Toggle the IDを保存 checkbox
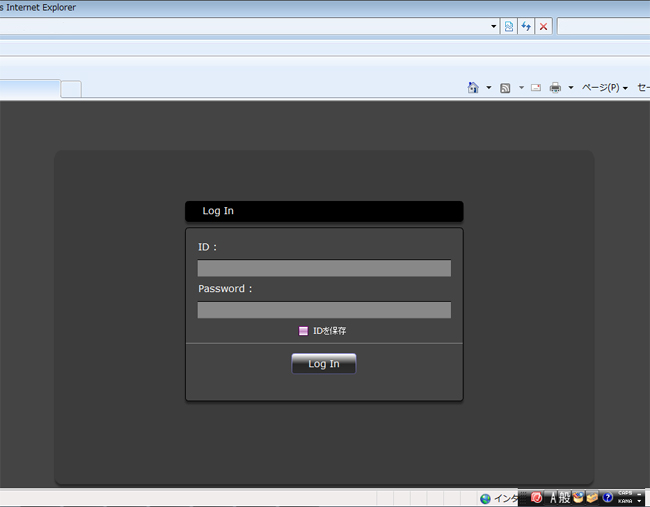The image size is (650, 507). 304,331
